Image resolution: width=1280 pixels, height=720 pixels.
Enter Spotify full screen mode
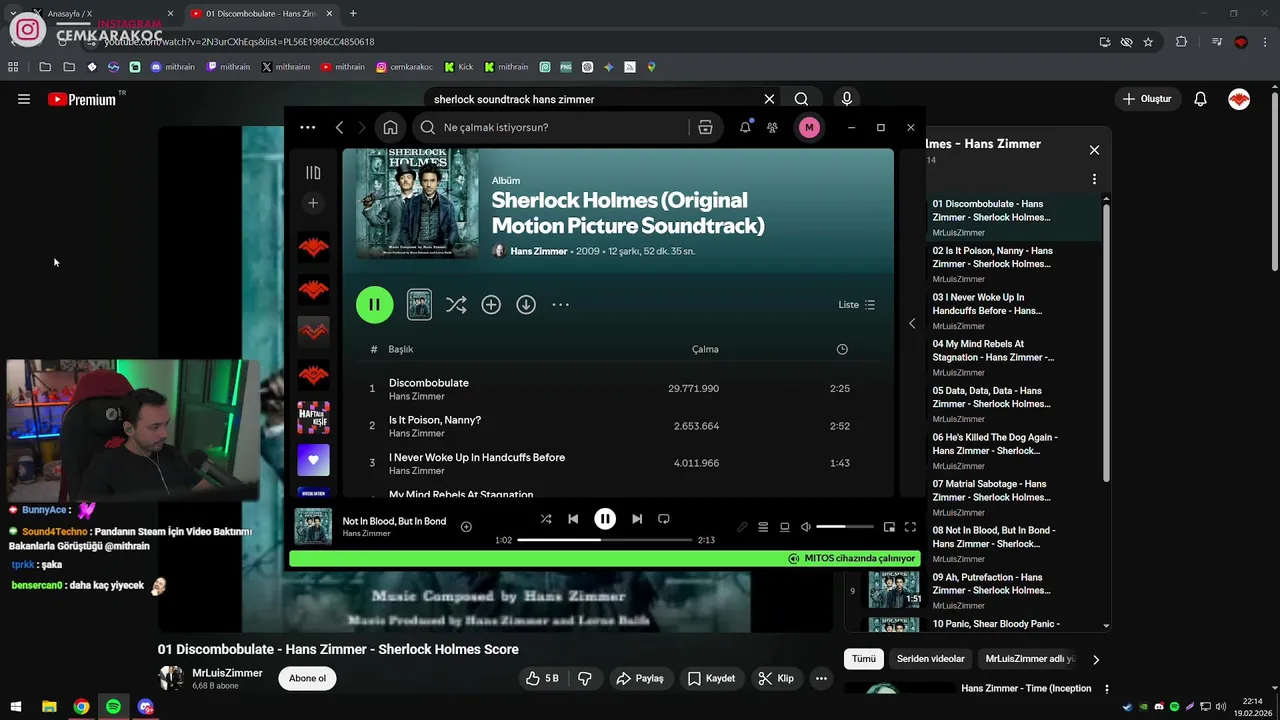click(x=910, y=527)
